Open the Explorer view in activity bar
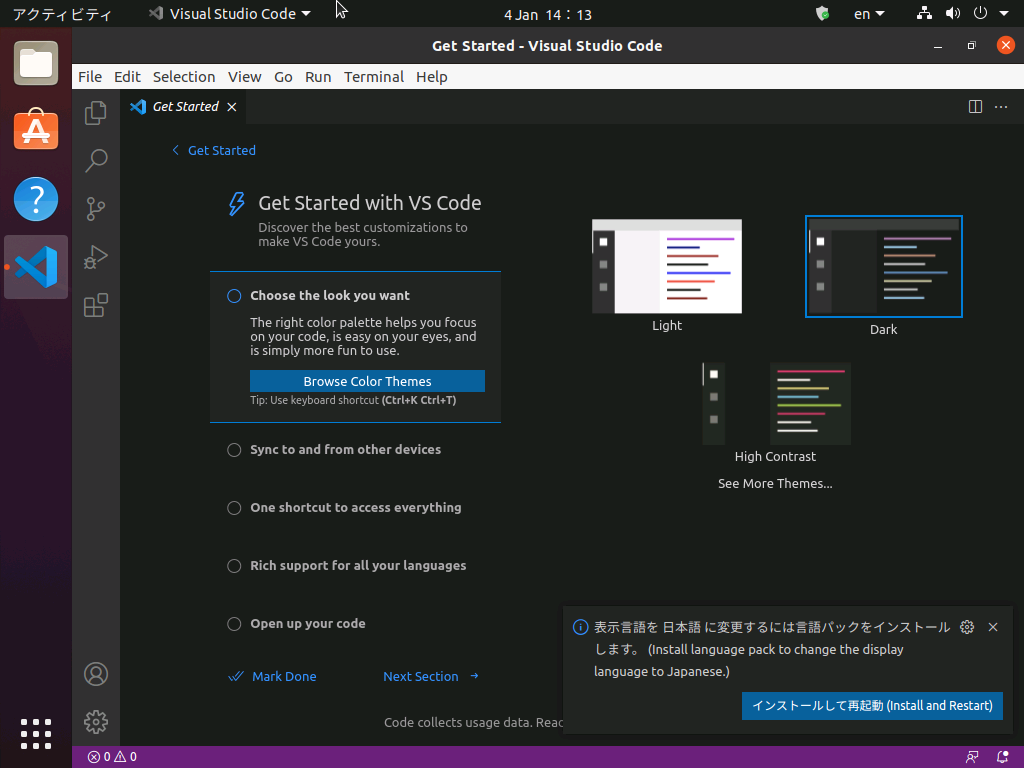This screenshot has height=768, width=1024. 96,112
